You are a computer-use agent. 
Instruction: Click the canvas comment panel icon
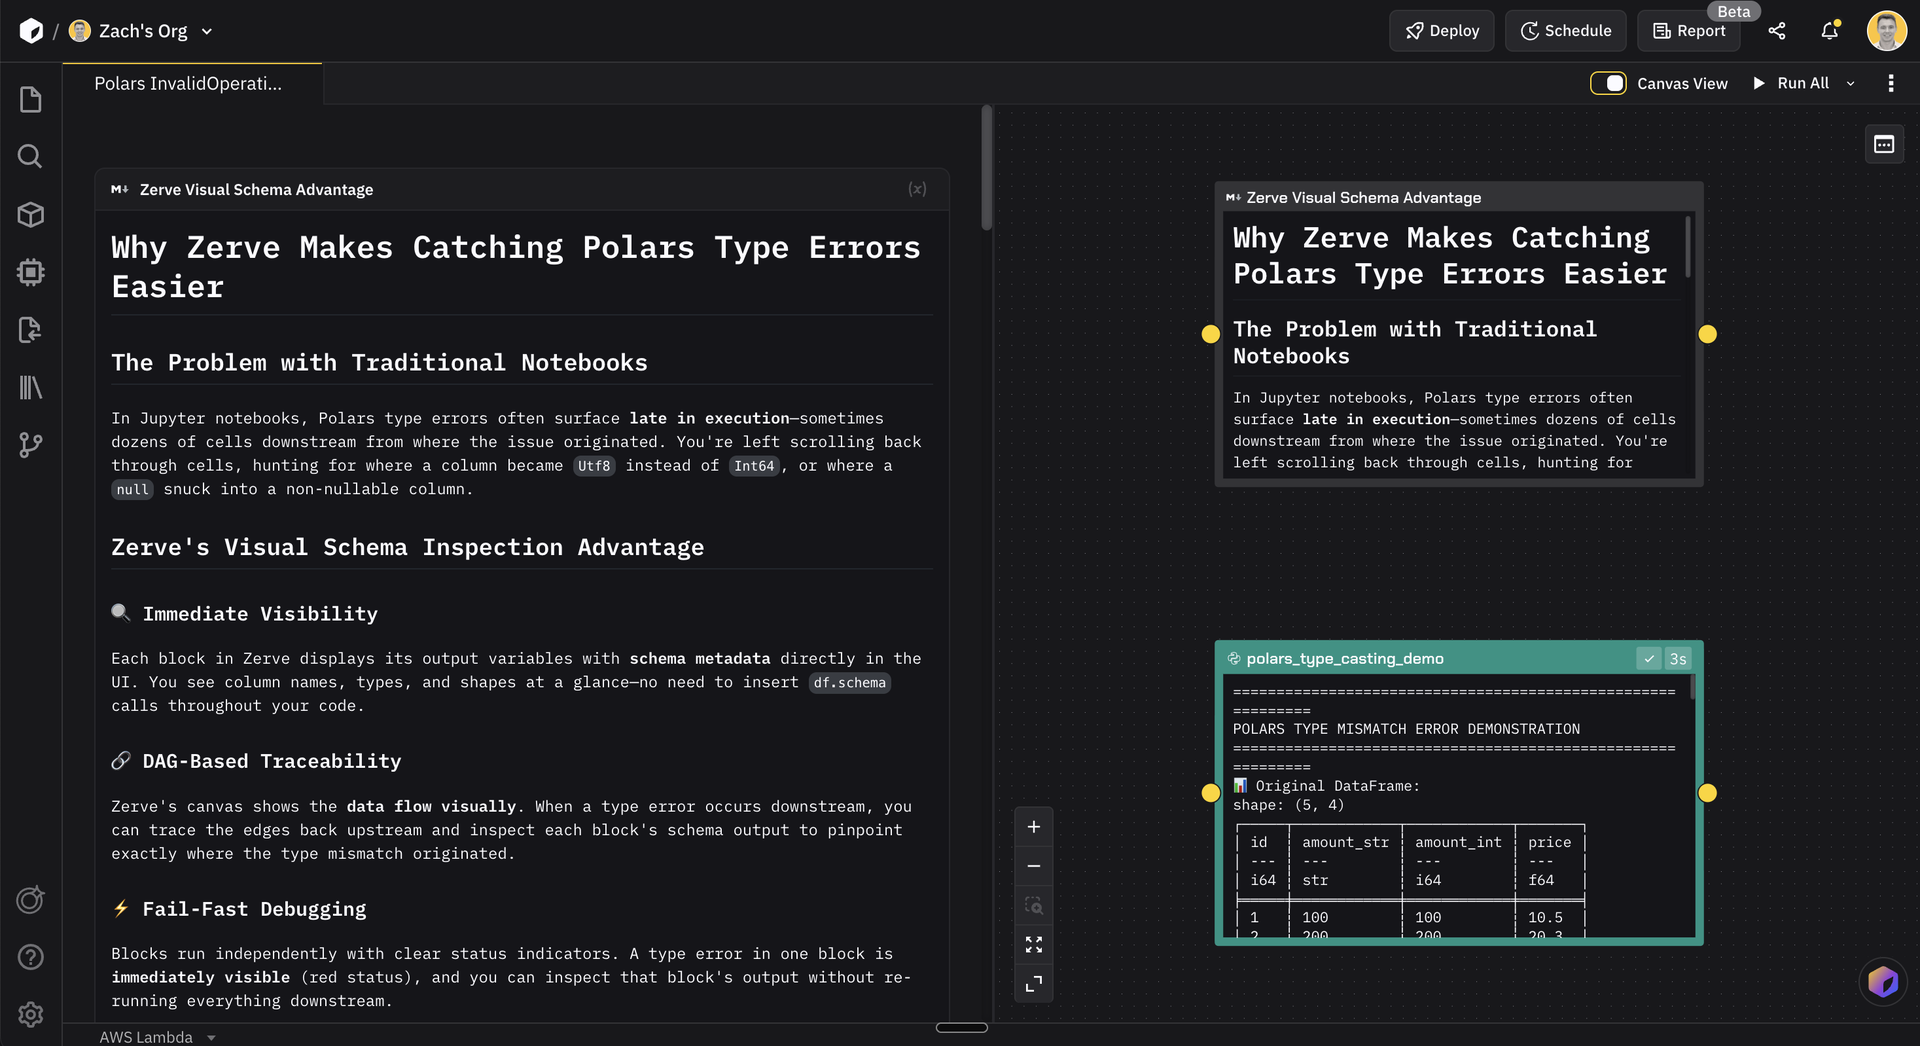pyautogui.click(x=1884, y=145)
